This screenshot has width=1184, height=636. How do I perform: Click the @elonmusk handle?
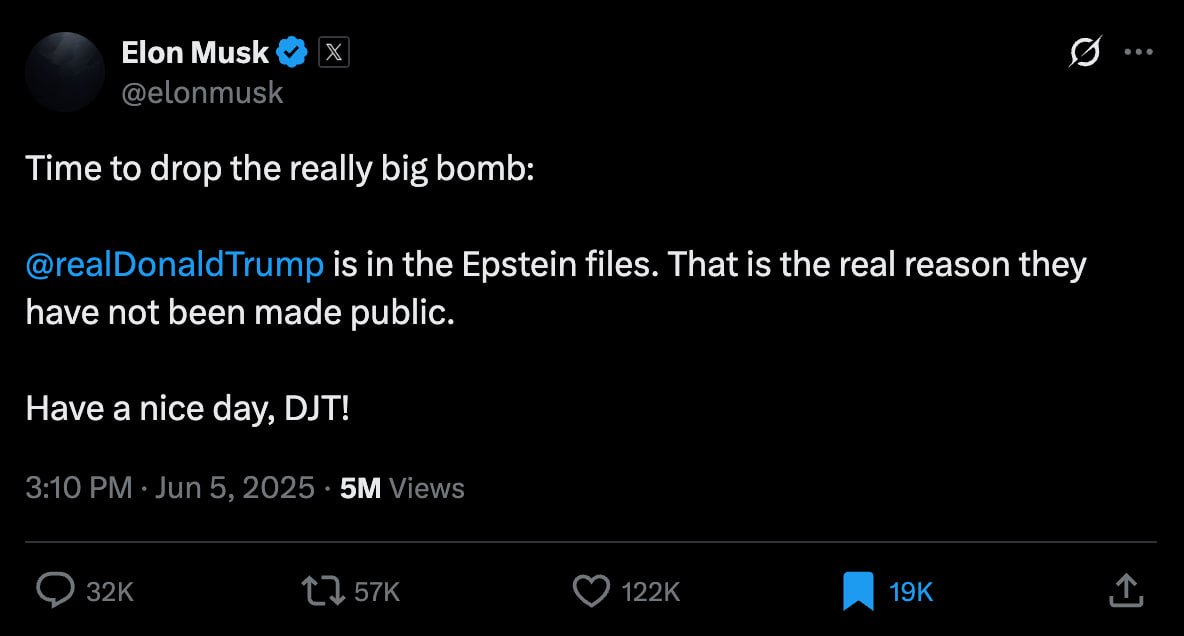(202, 93)
